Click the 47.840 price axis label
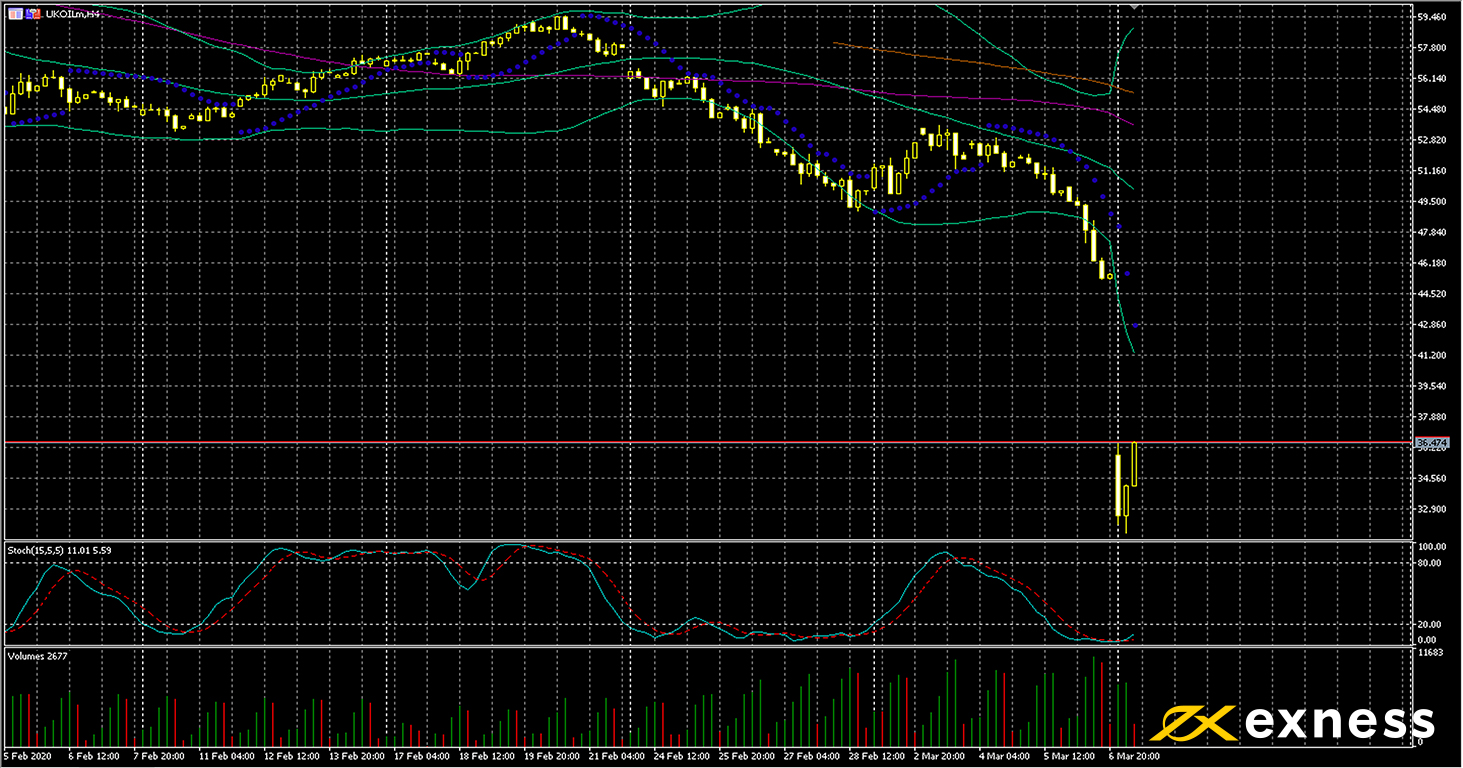The height and width of the screenshot is (768, 1463). click(1432, 233)
